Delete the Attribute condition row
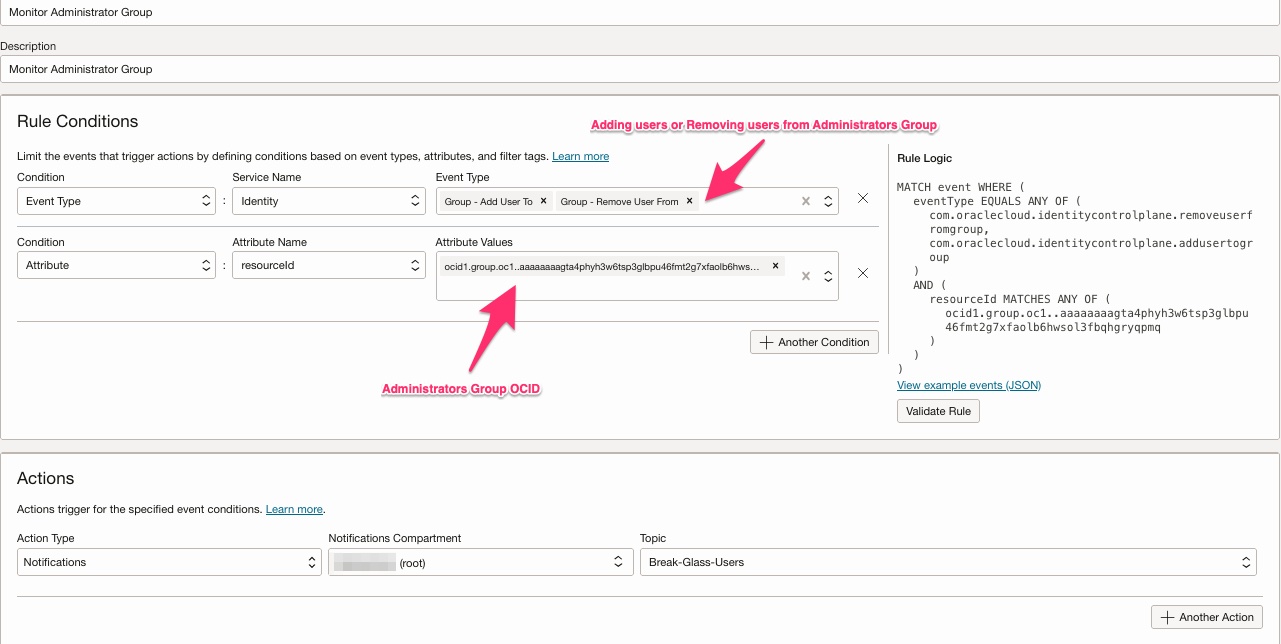Screen dimensions: 1281x644 [x=863, y=273]
